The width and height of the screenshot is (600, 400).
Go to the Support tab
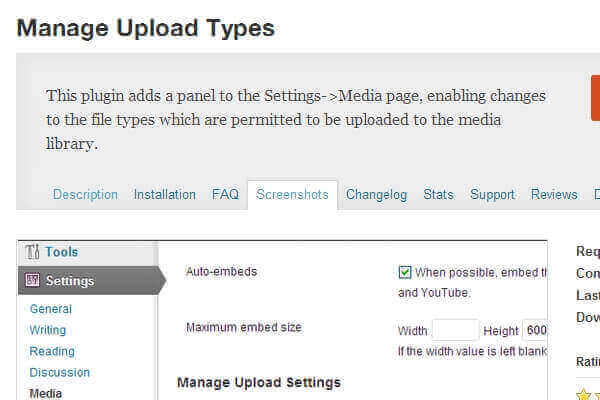[492, 195]
